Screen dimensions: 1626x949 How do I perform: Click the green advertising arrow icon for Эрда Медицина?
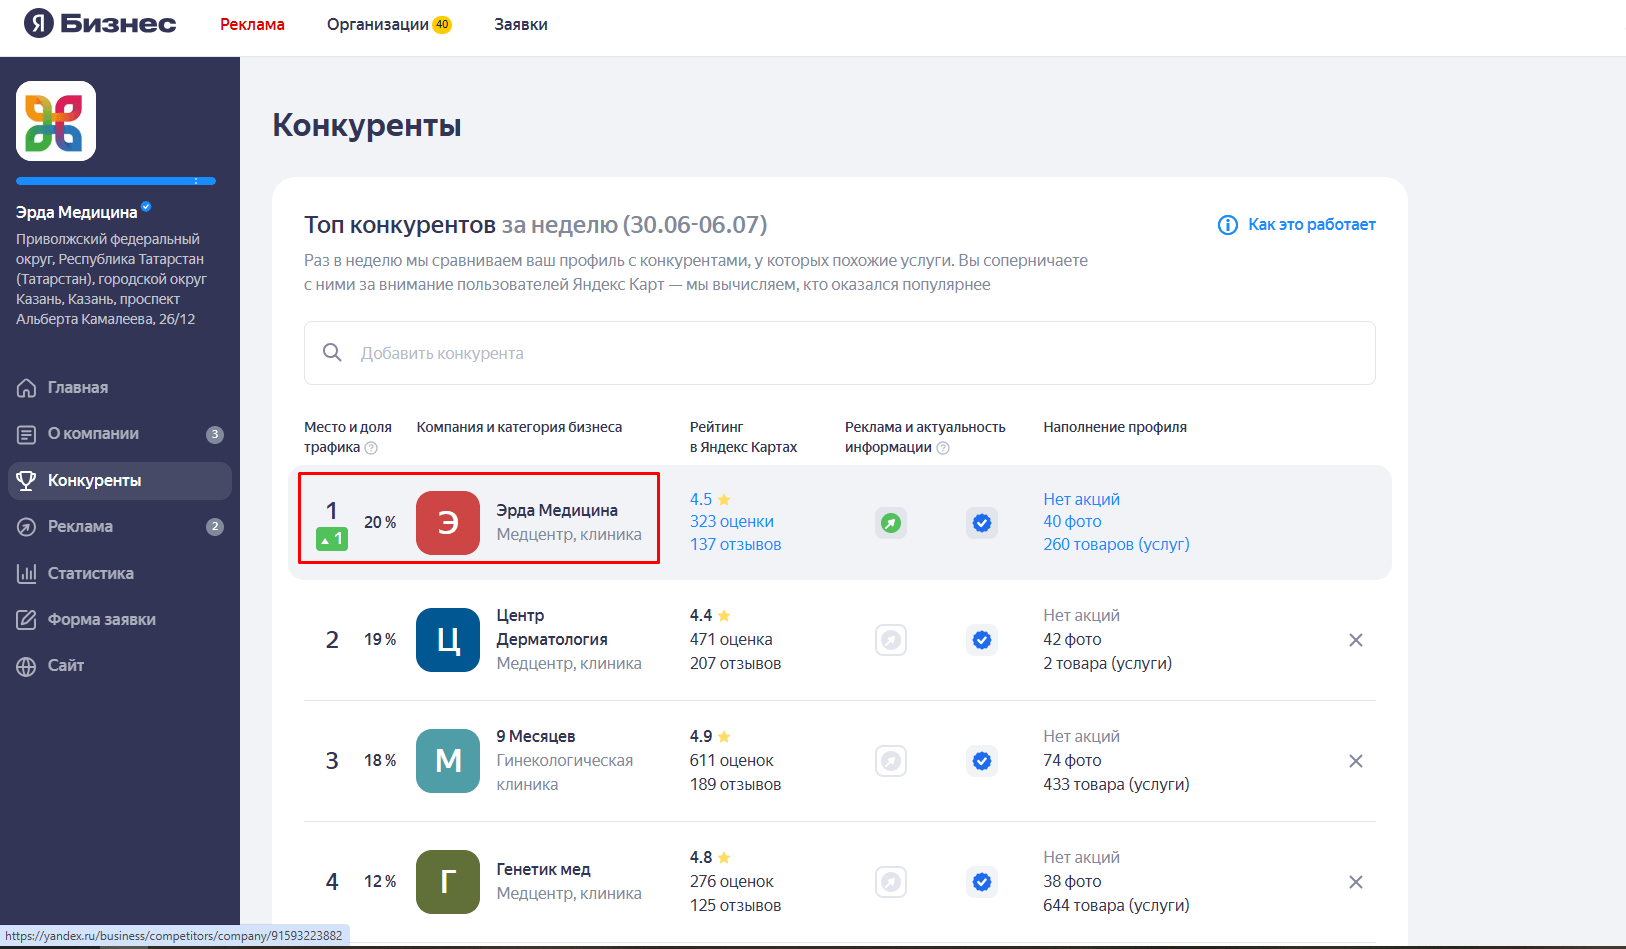(890, 522)
